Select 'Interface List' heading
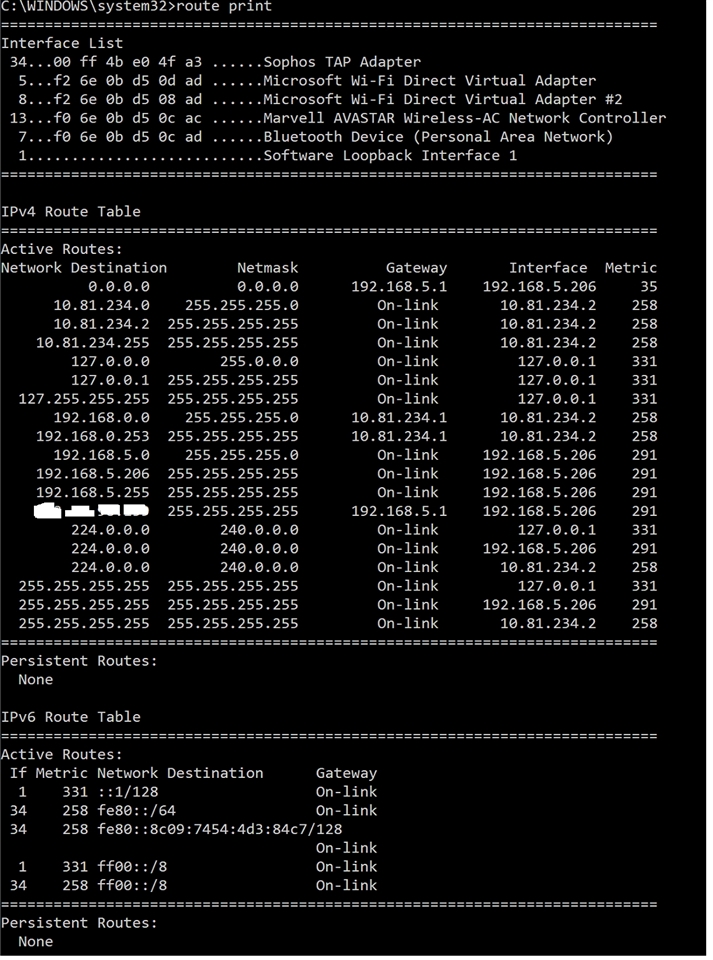Viewport: 713px width, 960px height. (x=62, y=43)
